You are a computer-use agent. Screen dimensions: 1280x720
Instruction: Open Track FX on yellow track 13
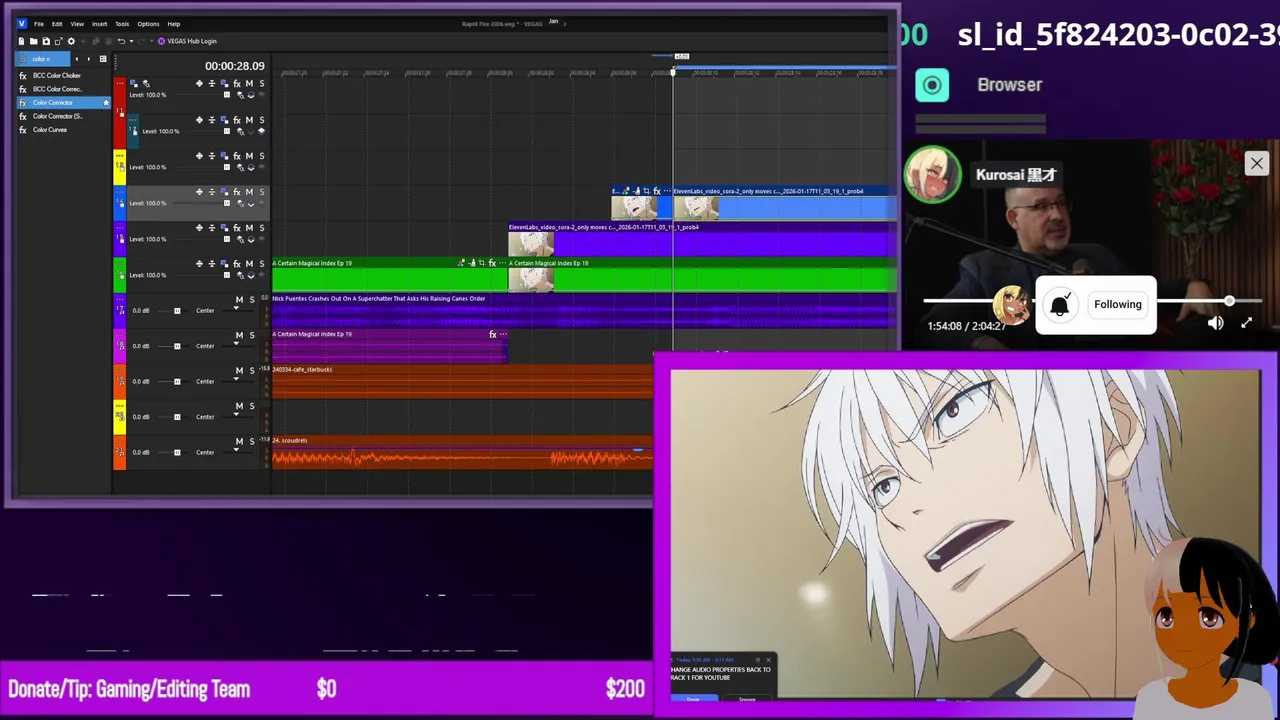click(237, 156)
